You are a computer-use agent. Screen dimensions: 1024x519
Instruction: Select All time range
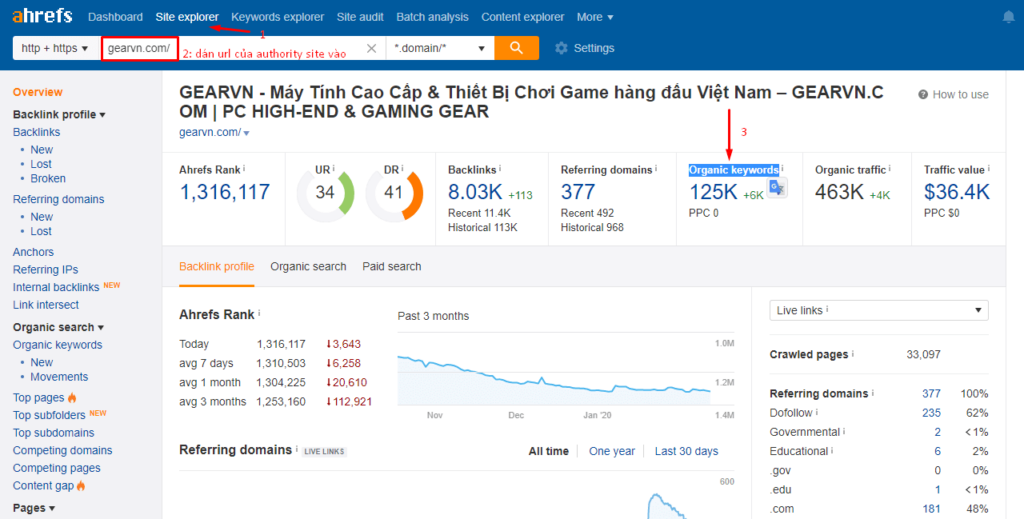click(x=549, y=451)
